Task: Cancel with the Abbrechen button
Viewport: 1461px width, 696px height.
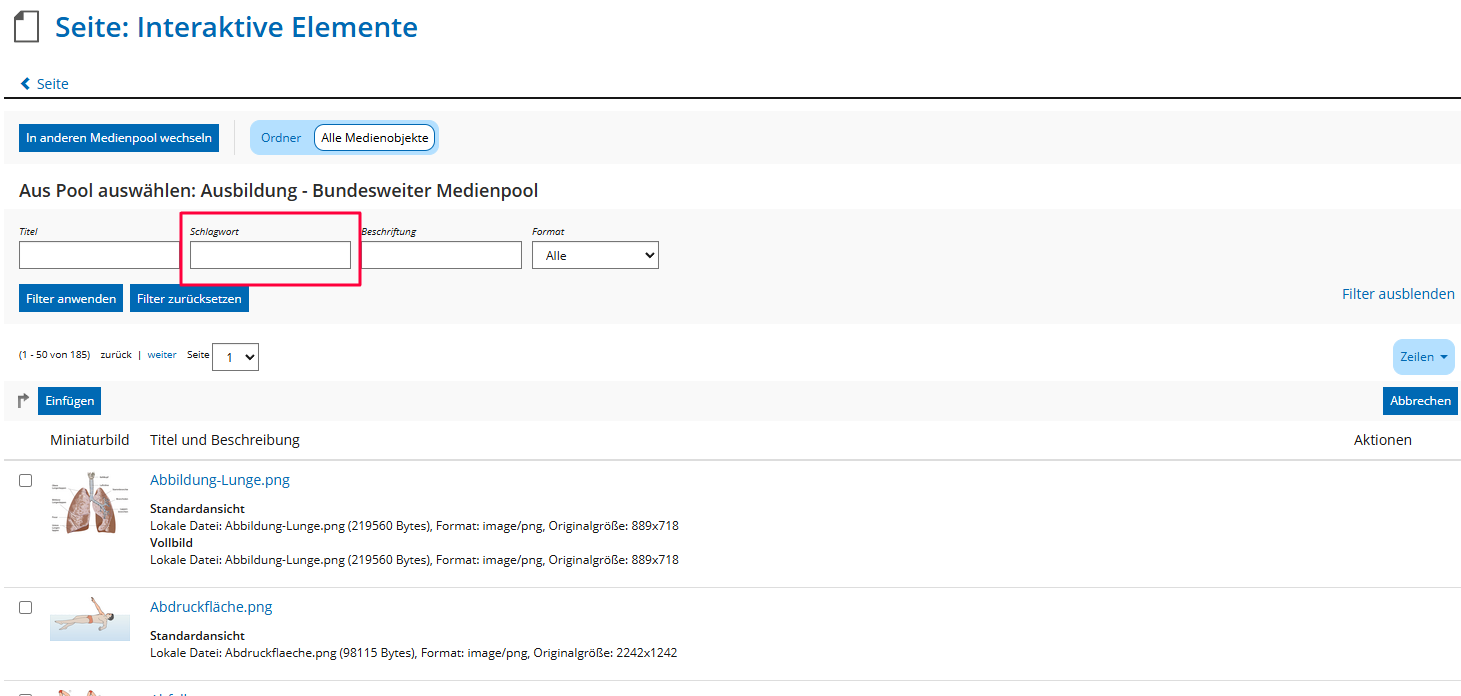Action: [x=1420, y=401]
